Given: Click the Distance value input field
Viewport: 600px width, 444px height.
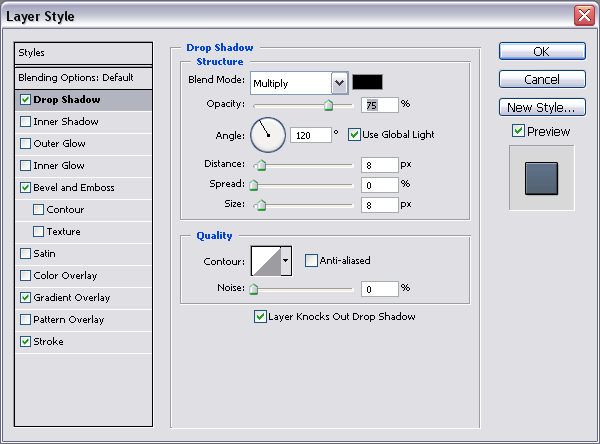Looking at the screenshot, I should [x=379, y=164].
